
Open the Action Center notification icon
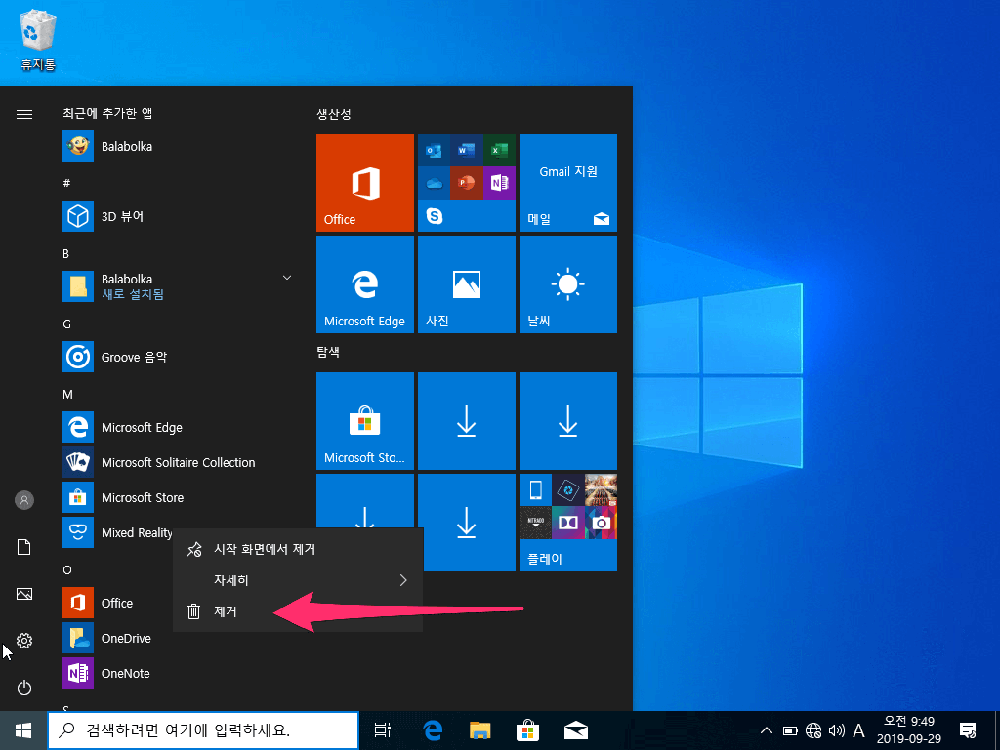[968, 731]
